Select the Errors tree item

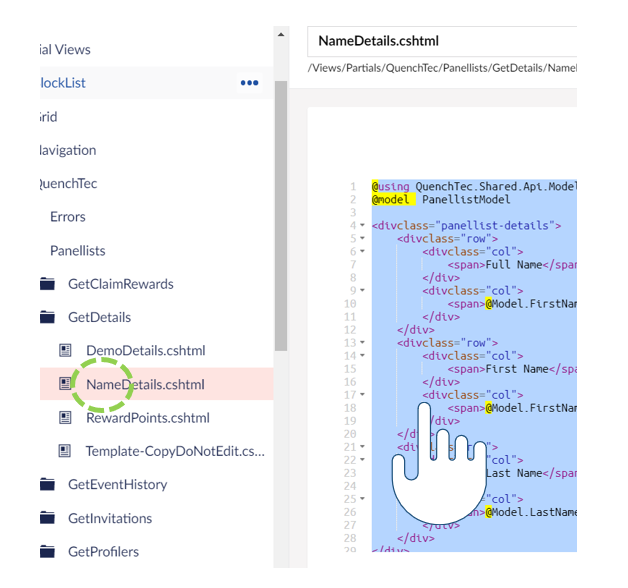coord(68,217)
